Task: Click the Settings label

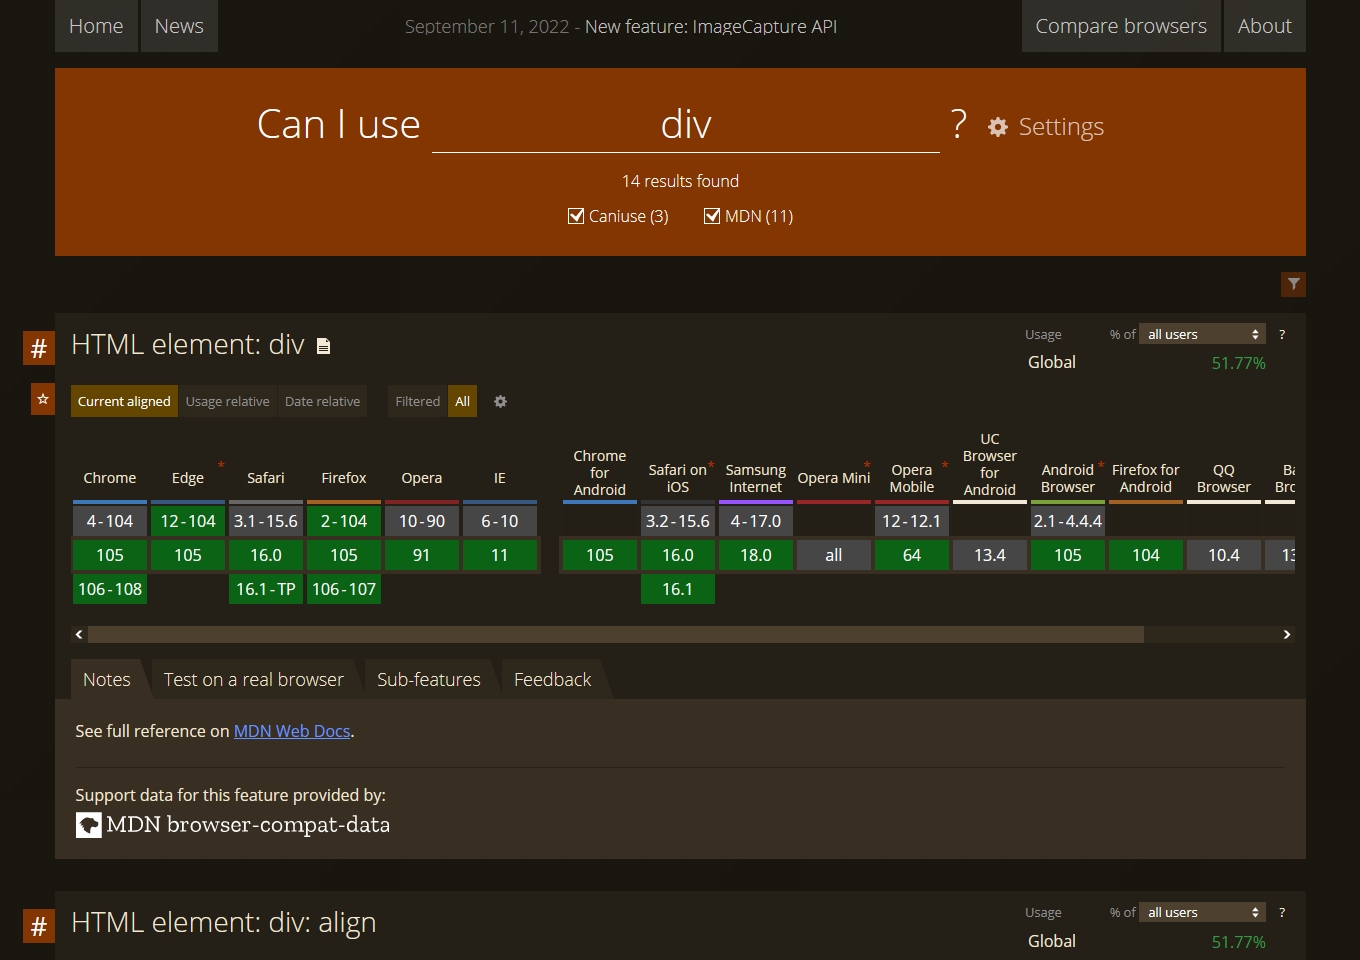Action: click(1061, 127)
